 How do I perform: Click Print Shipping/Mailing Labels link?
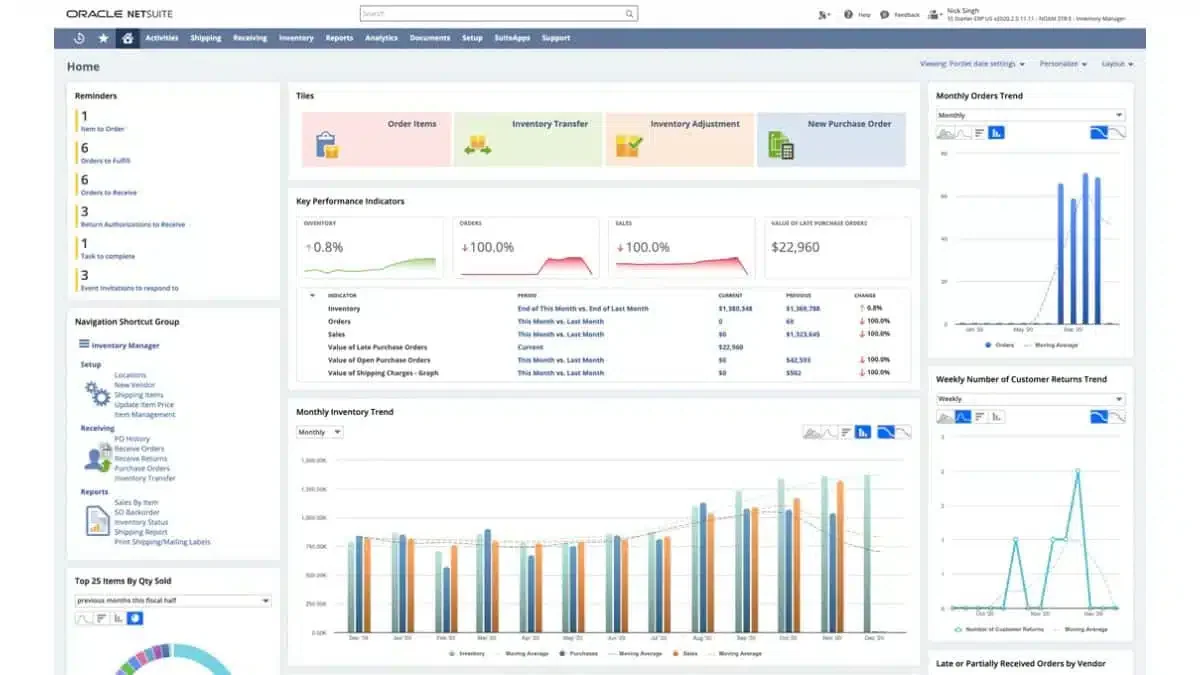tap(162, 542)
